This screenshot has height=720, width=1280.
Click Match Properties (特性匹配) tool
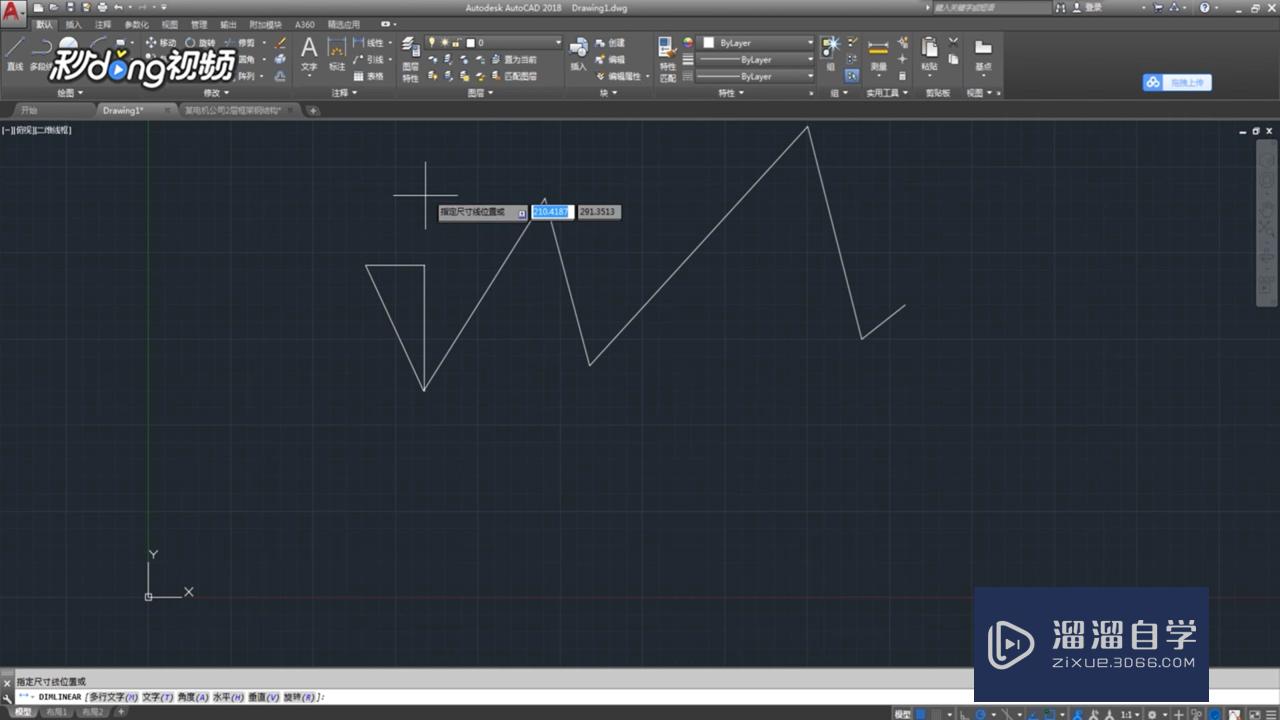(x=667, y=60)
